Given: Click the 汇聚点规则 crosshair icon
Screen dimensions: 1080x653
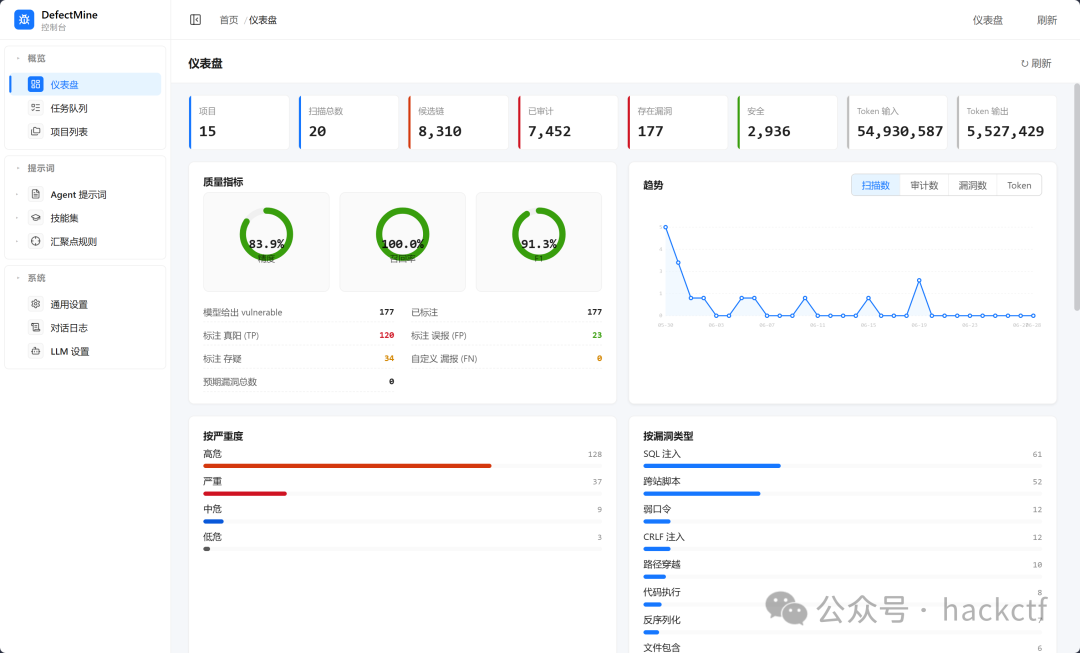Looking at the screenshot, I should [x=36, y=241].
